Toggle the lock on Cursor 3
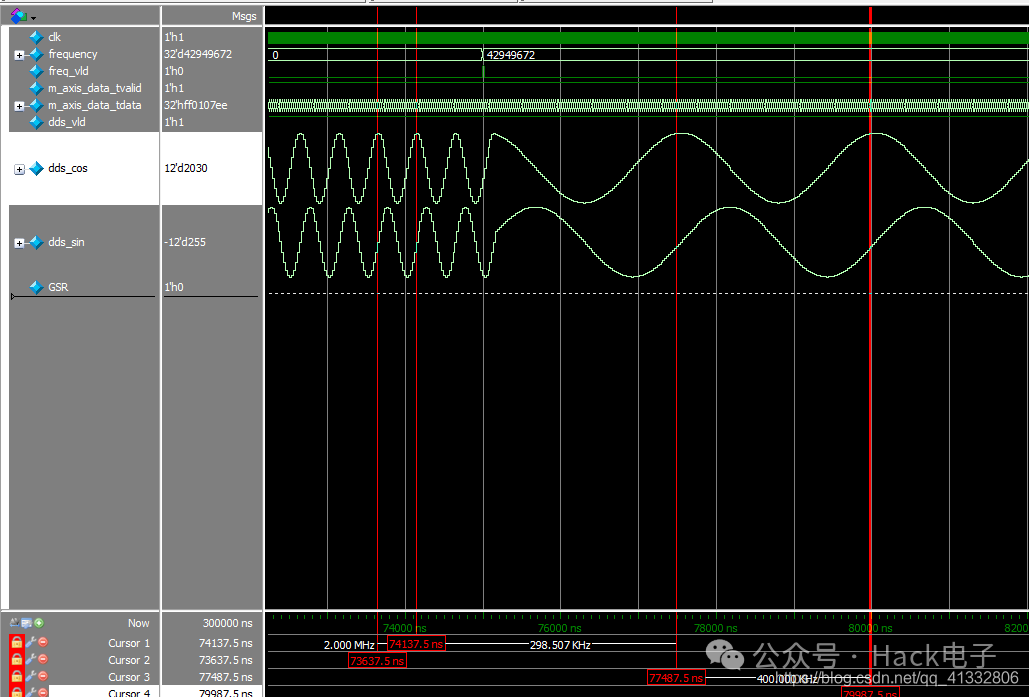 pyautogui.click(x=16, y=677)
